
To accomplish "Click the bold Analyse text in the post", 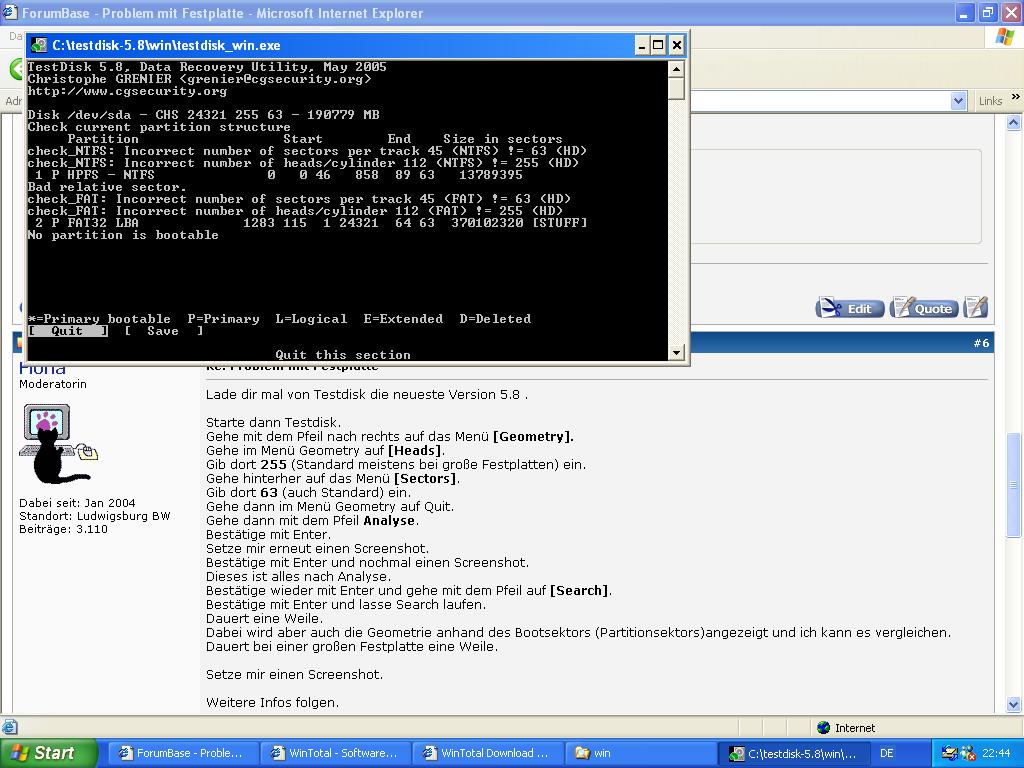I will tap(389, 520).
